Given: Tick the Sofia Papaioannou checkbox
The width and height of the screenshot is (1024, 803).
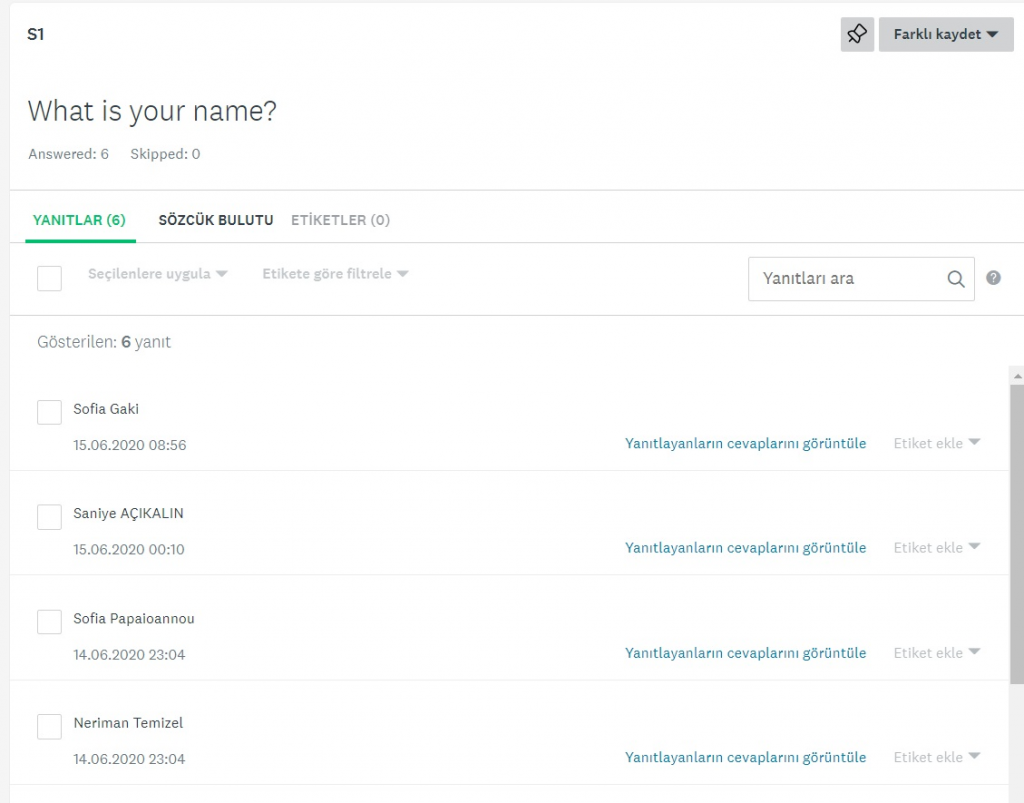Looking at the screenshot, I should [49, 622].
